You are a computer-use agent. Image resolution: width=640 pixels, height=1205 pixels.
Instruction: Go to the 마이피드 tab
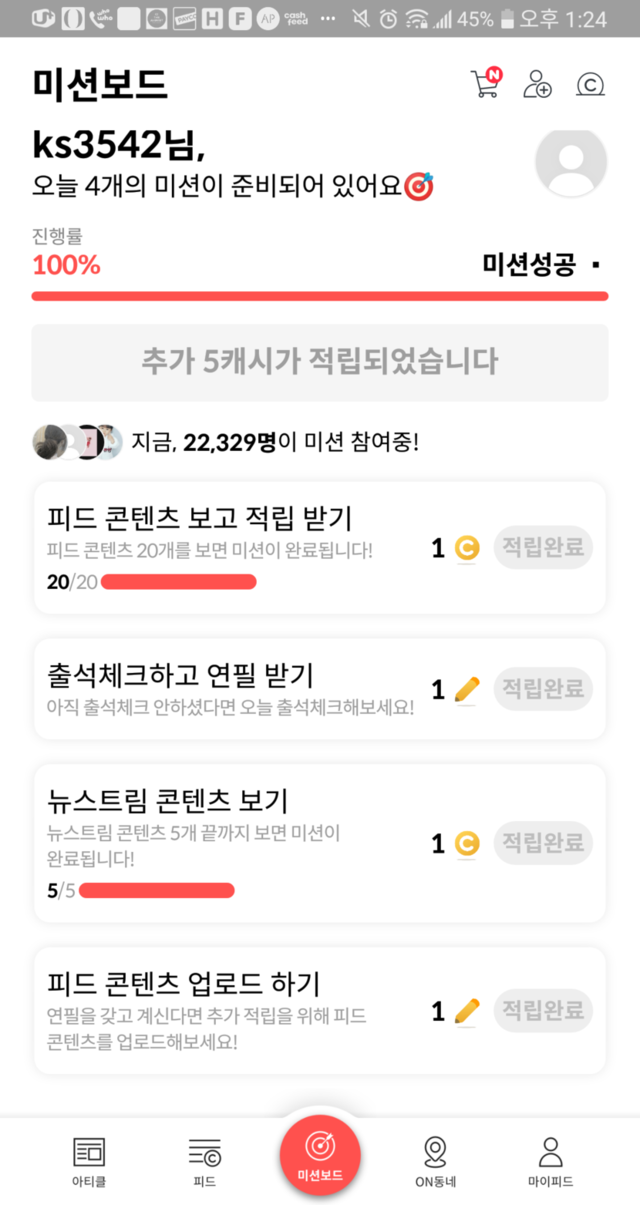pos(550,1160)
